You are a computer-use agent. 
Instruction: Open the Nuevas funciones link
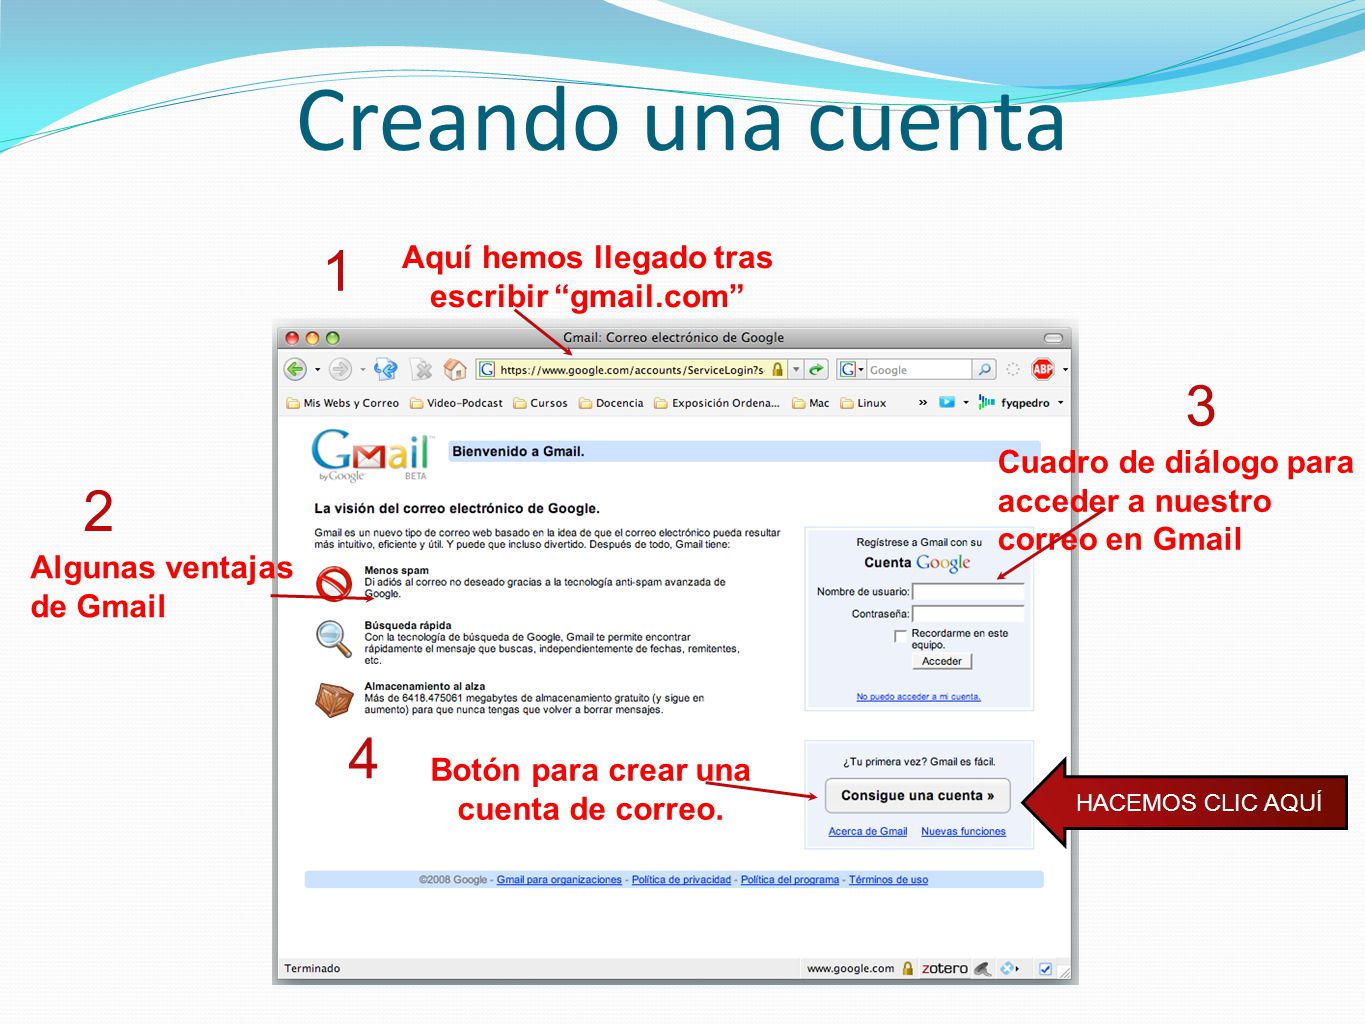(963, 831)
